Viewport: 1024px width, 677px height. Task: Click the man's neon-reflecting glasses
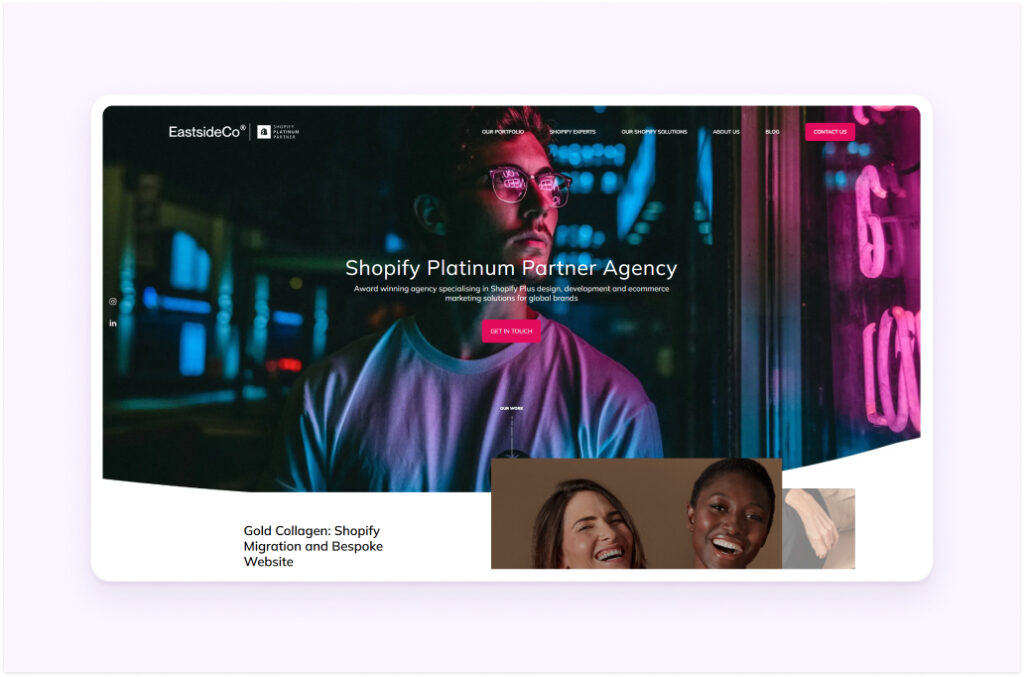point(530,183)
